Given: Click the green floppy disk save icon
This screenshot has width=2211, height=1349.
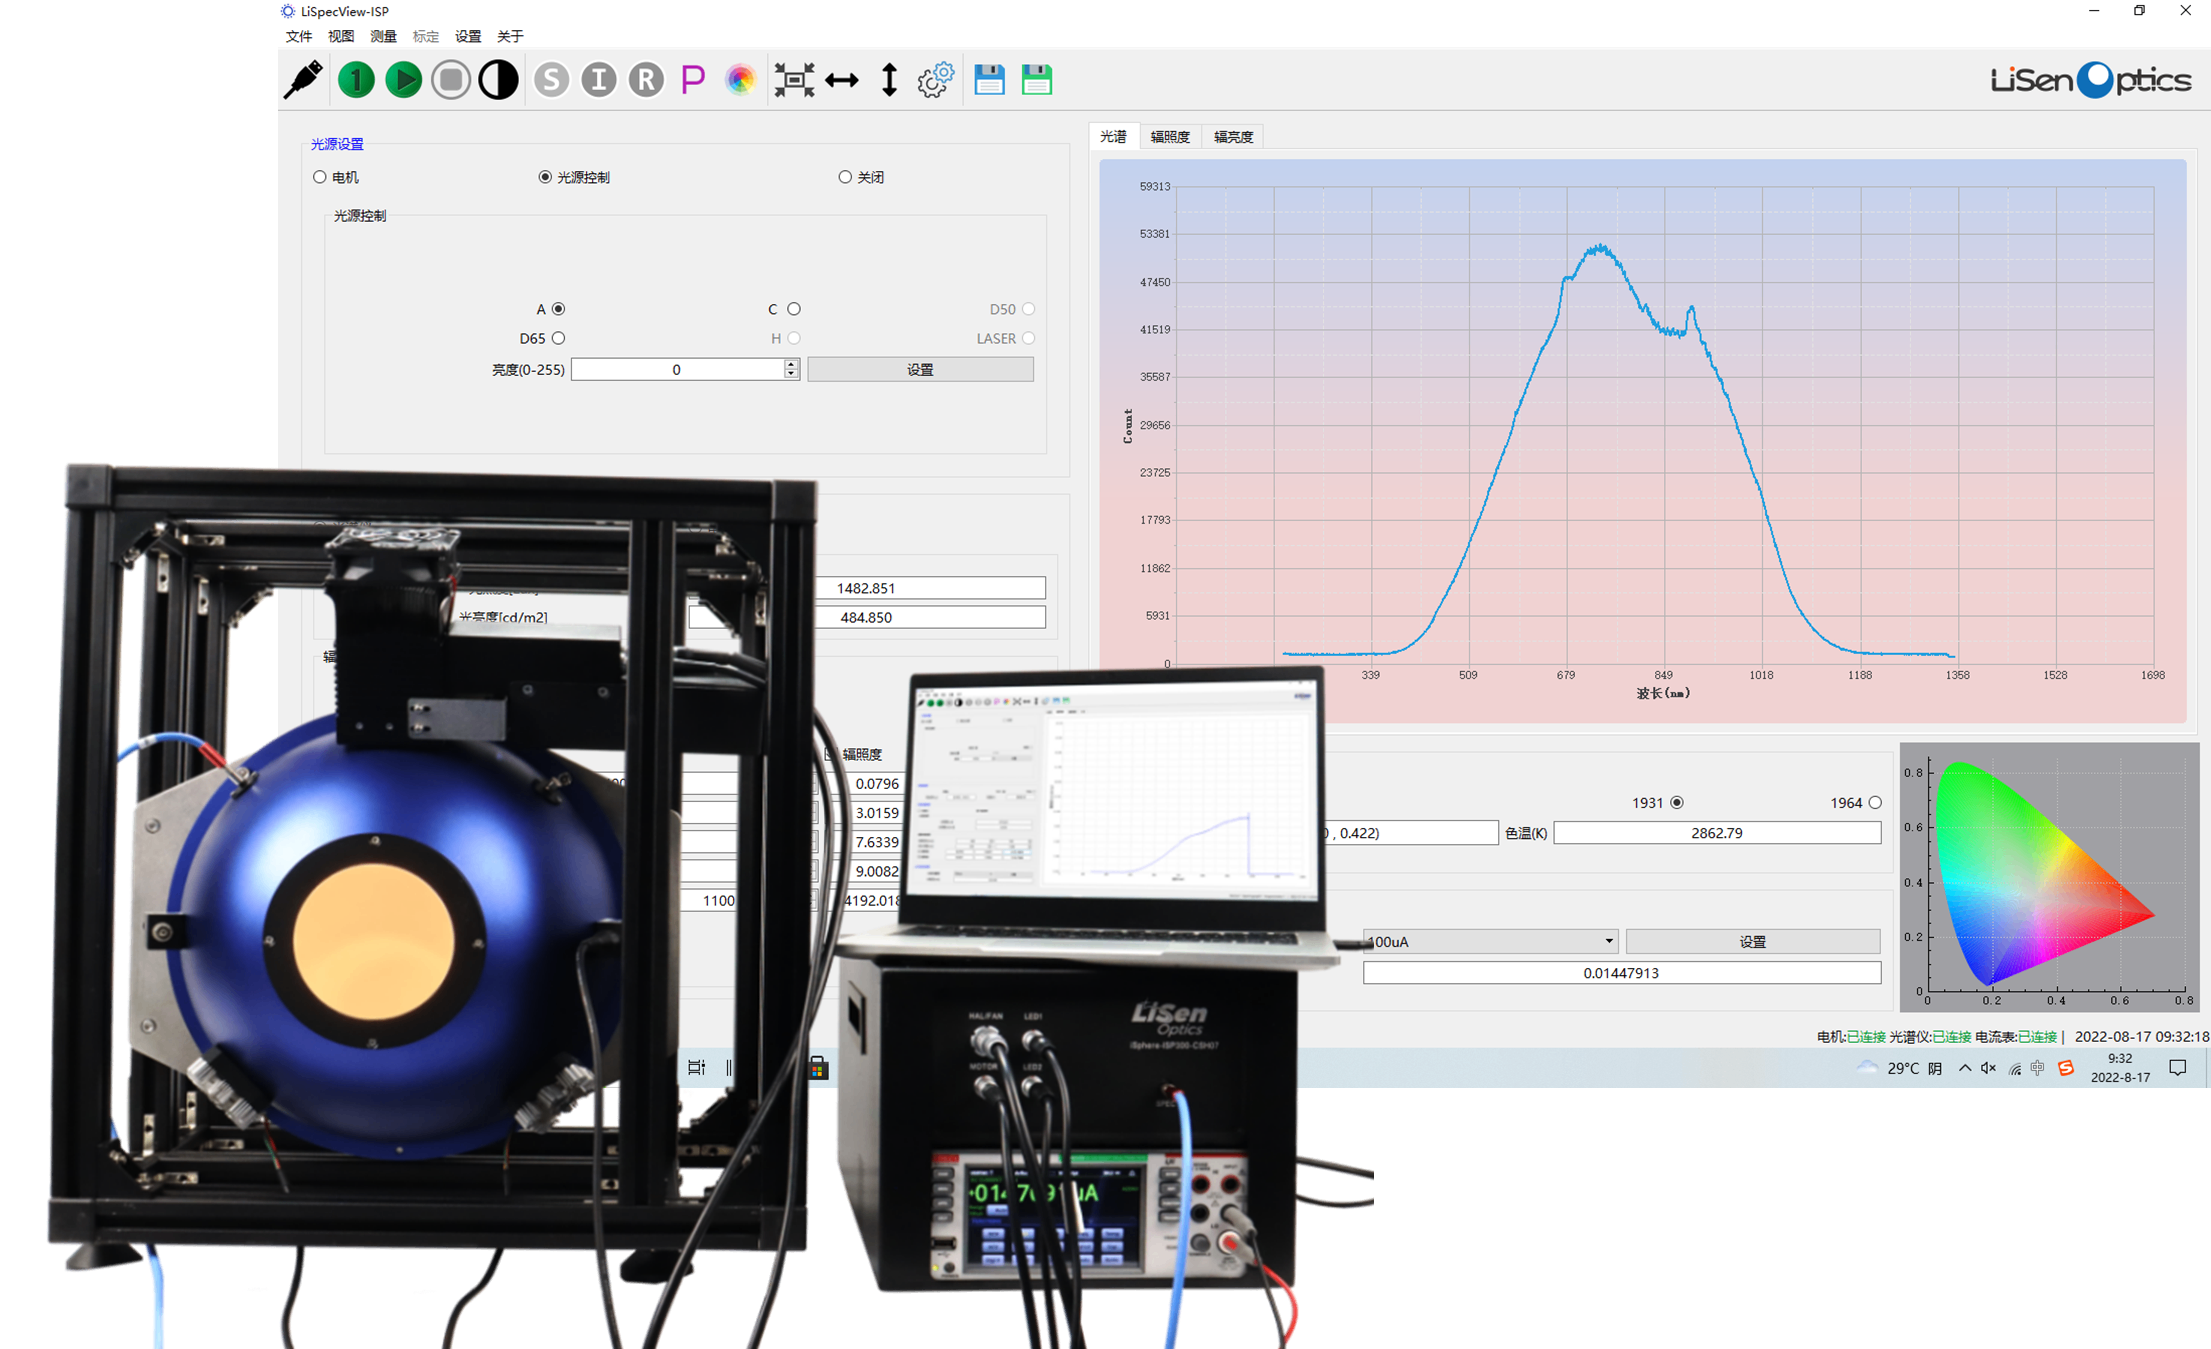Looking at the screenshot, I should coord(1036,80).
